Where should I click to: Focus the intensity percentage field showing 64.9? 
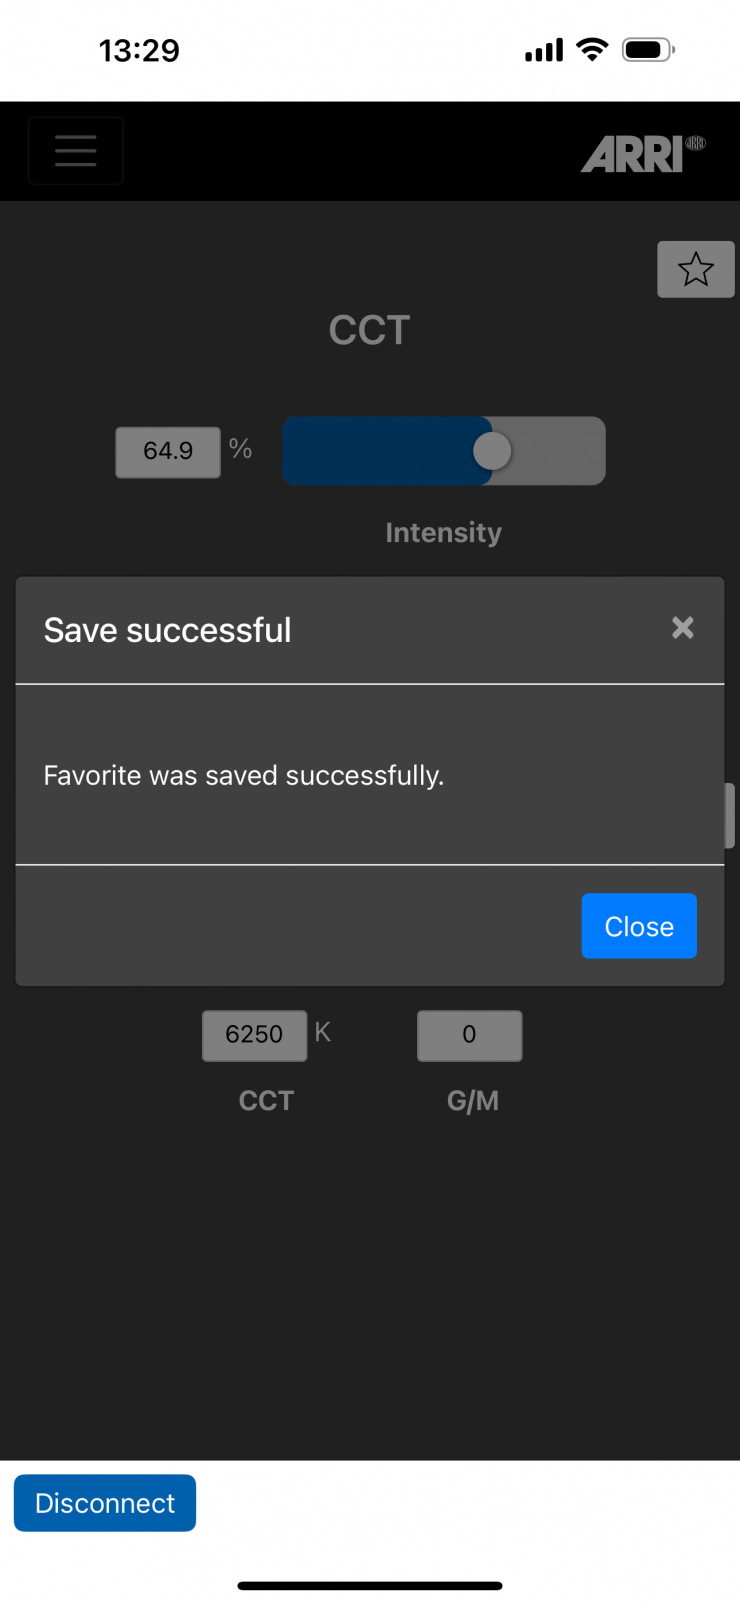click(x=168, y=452)
